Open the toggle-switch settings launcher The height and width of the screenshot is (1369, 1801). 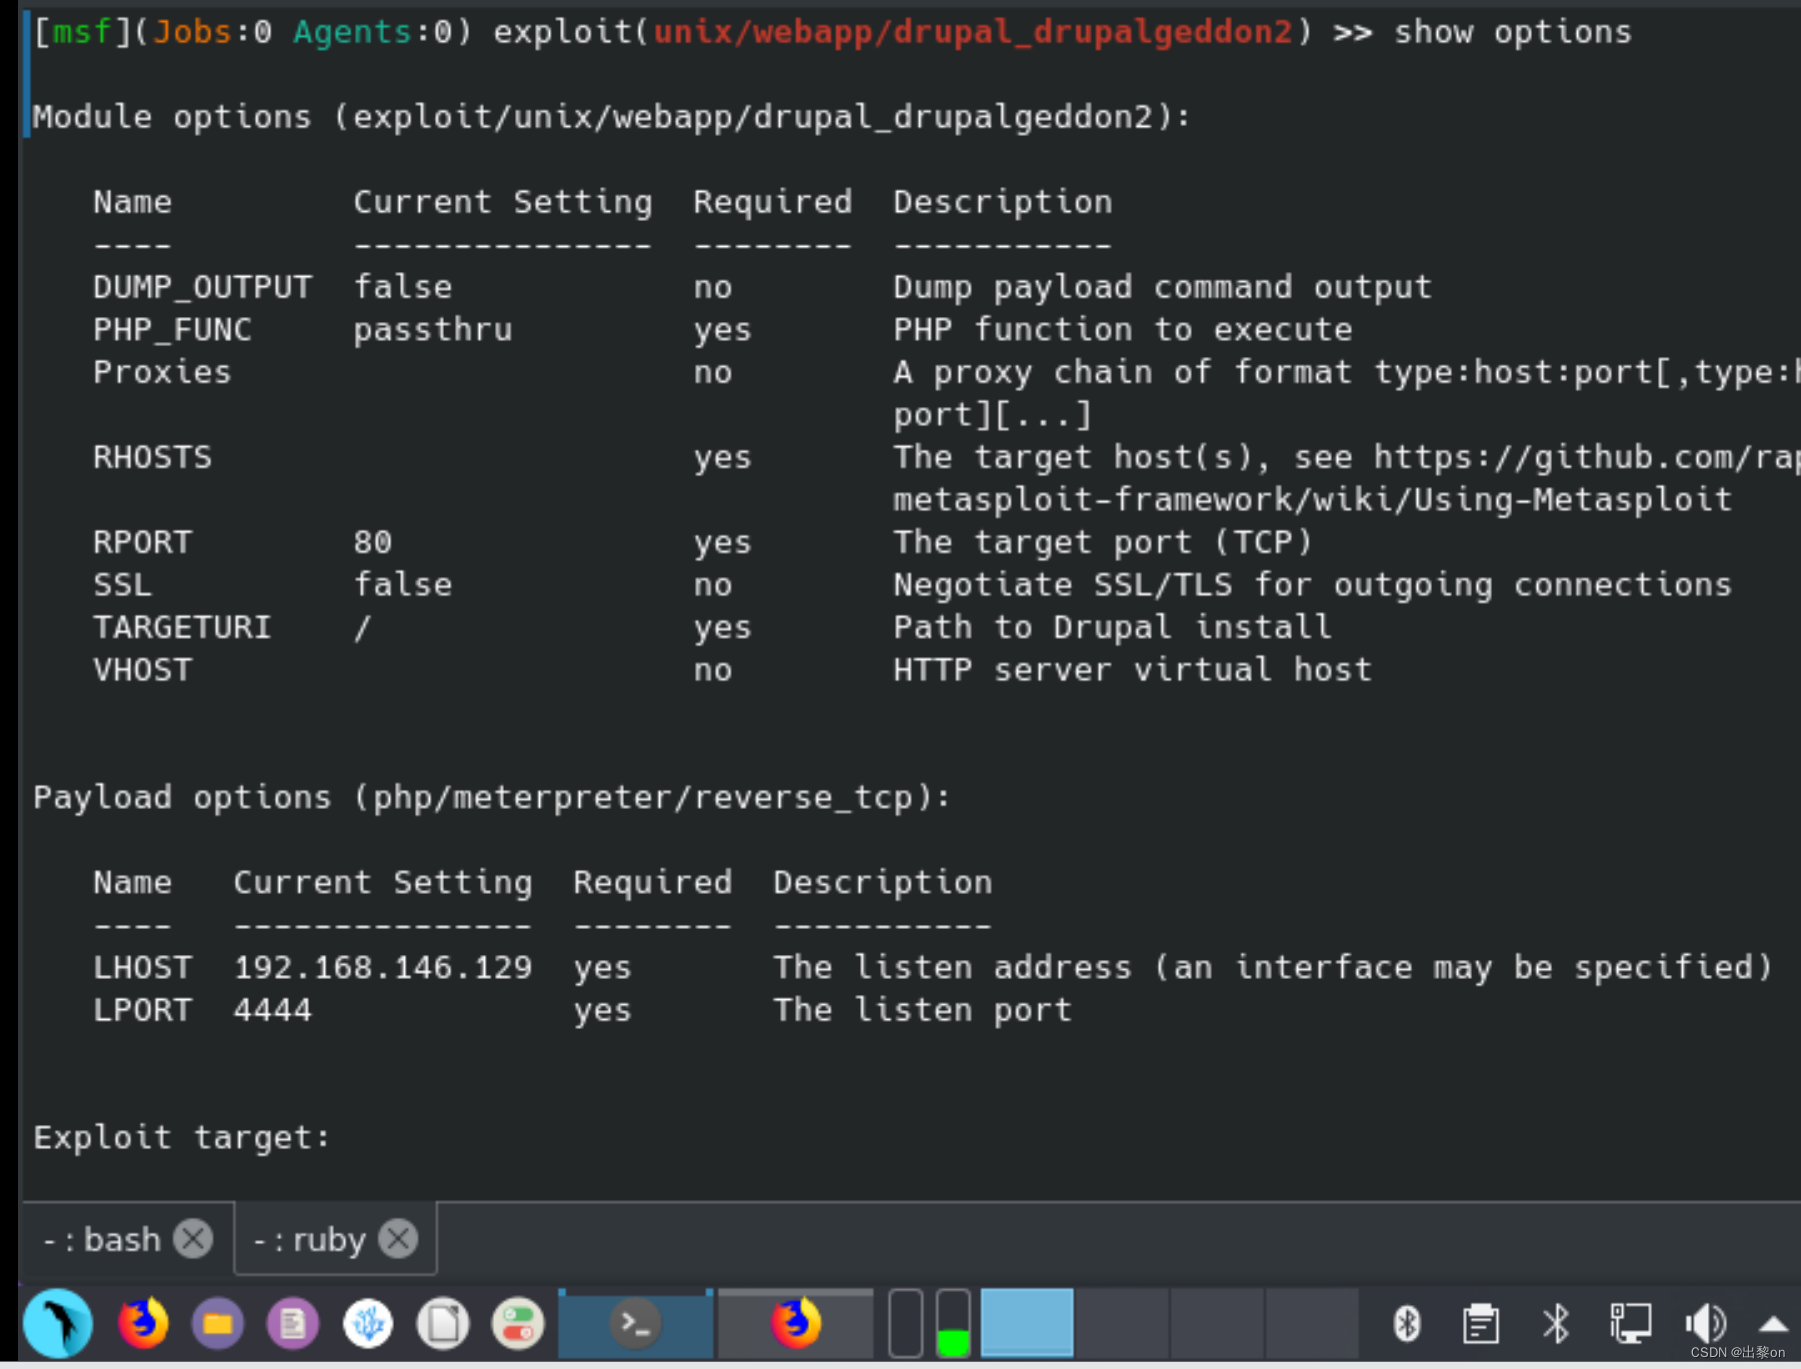(518, 1323)
